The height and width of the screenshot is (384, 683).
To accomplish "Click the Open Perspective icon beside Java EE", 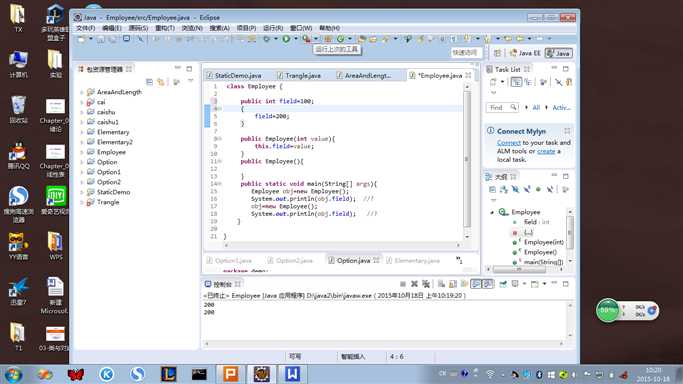I will tap(497, 53).
